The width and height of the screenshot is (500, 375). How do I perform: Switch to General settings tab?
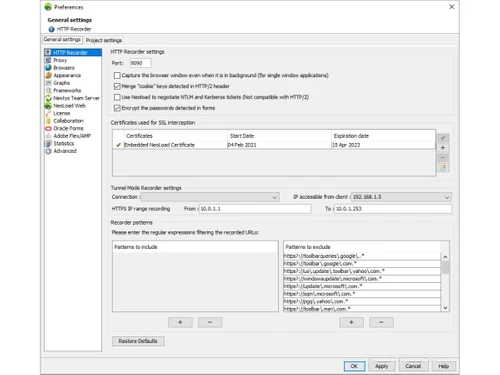[x=62, y=40]
